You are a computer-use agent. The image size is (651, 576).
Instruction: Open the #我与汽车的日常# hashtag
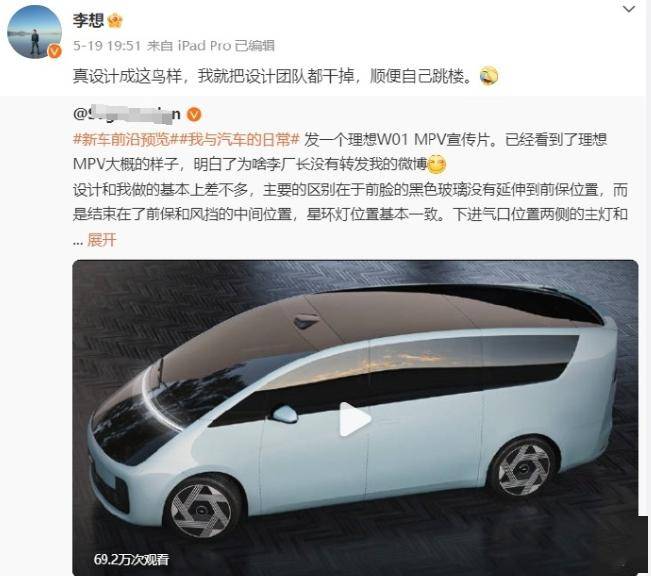click(235, 140)
